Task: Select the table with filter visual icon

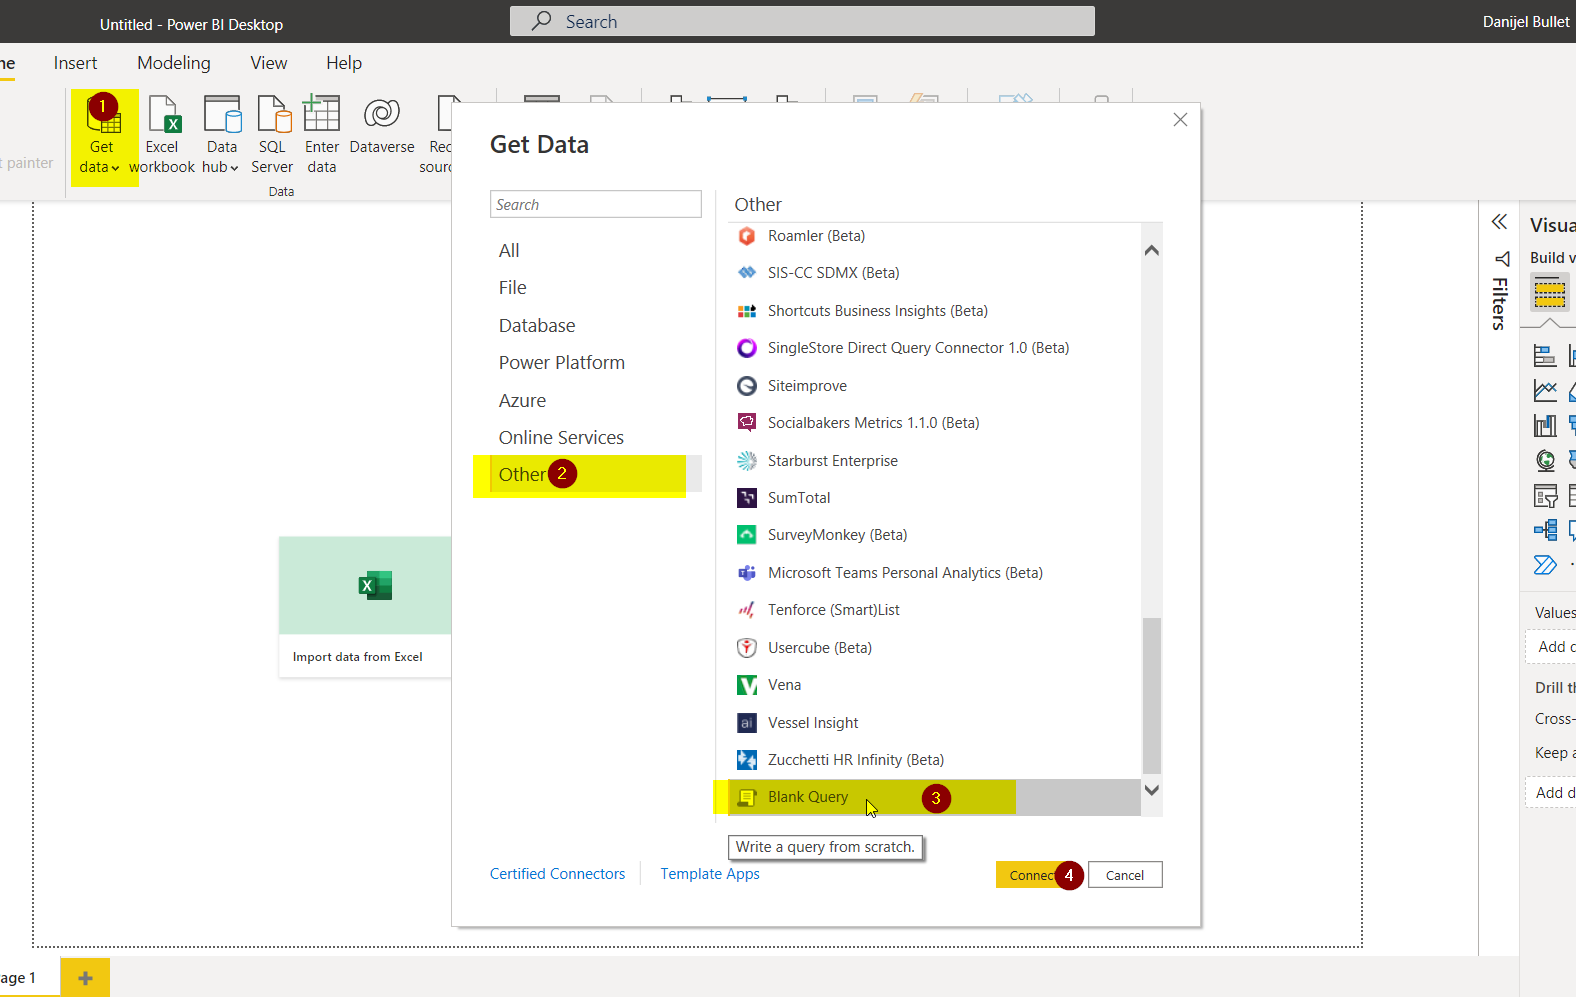Action: [x=1545, y=495]
